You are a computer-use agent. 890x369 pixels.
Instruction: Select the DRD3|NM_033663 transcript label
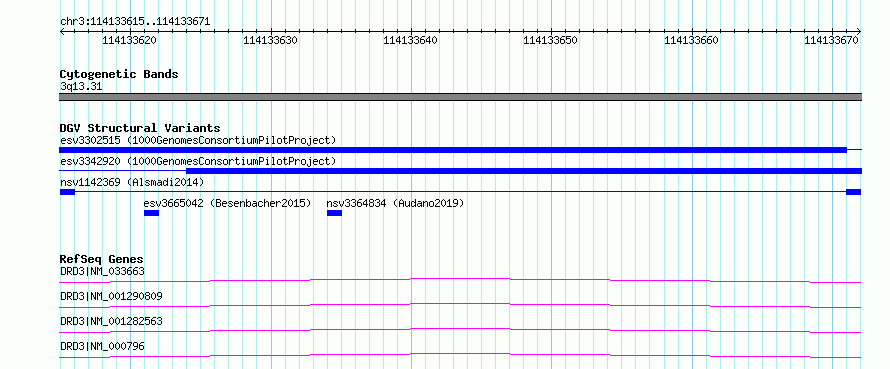pyautogui.click(x=102, y=271)
